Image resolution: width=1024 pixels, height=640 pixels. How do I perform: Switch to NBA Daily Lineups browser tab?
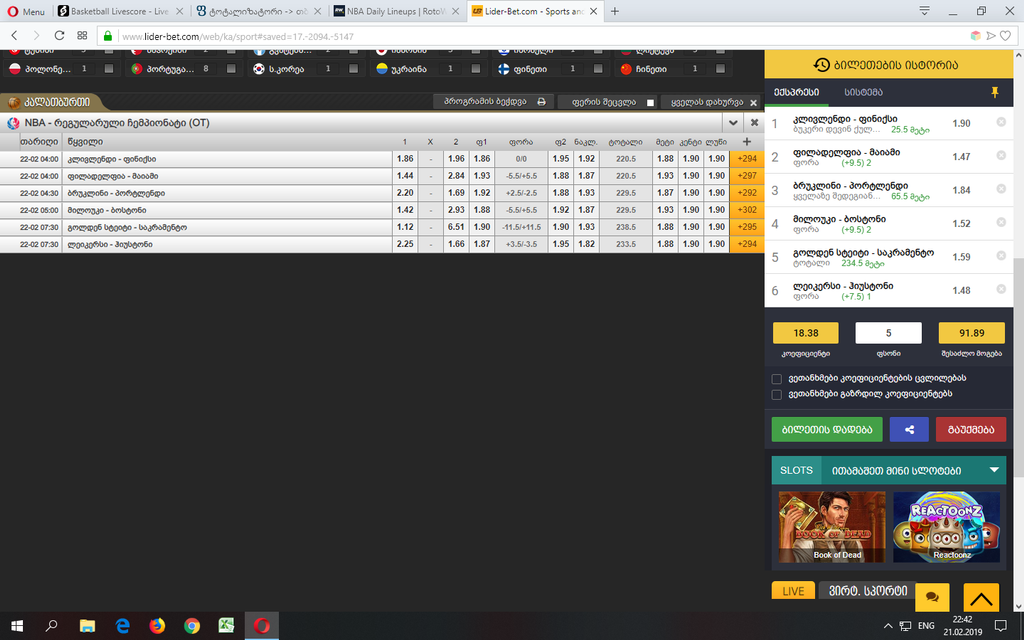395,11
